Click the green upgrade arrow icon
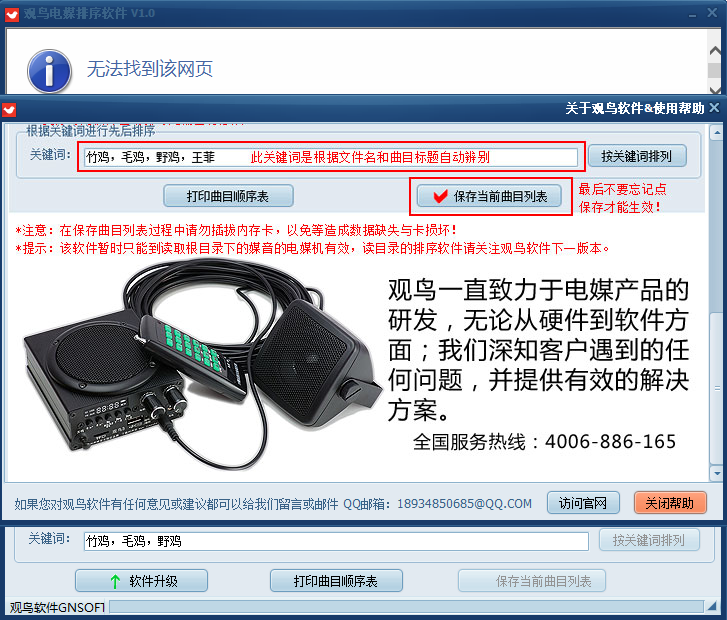727x620 pixels. click(x=115, y=581)
